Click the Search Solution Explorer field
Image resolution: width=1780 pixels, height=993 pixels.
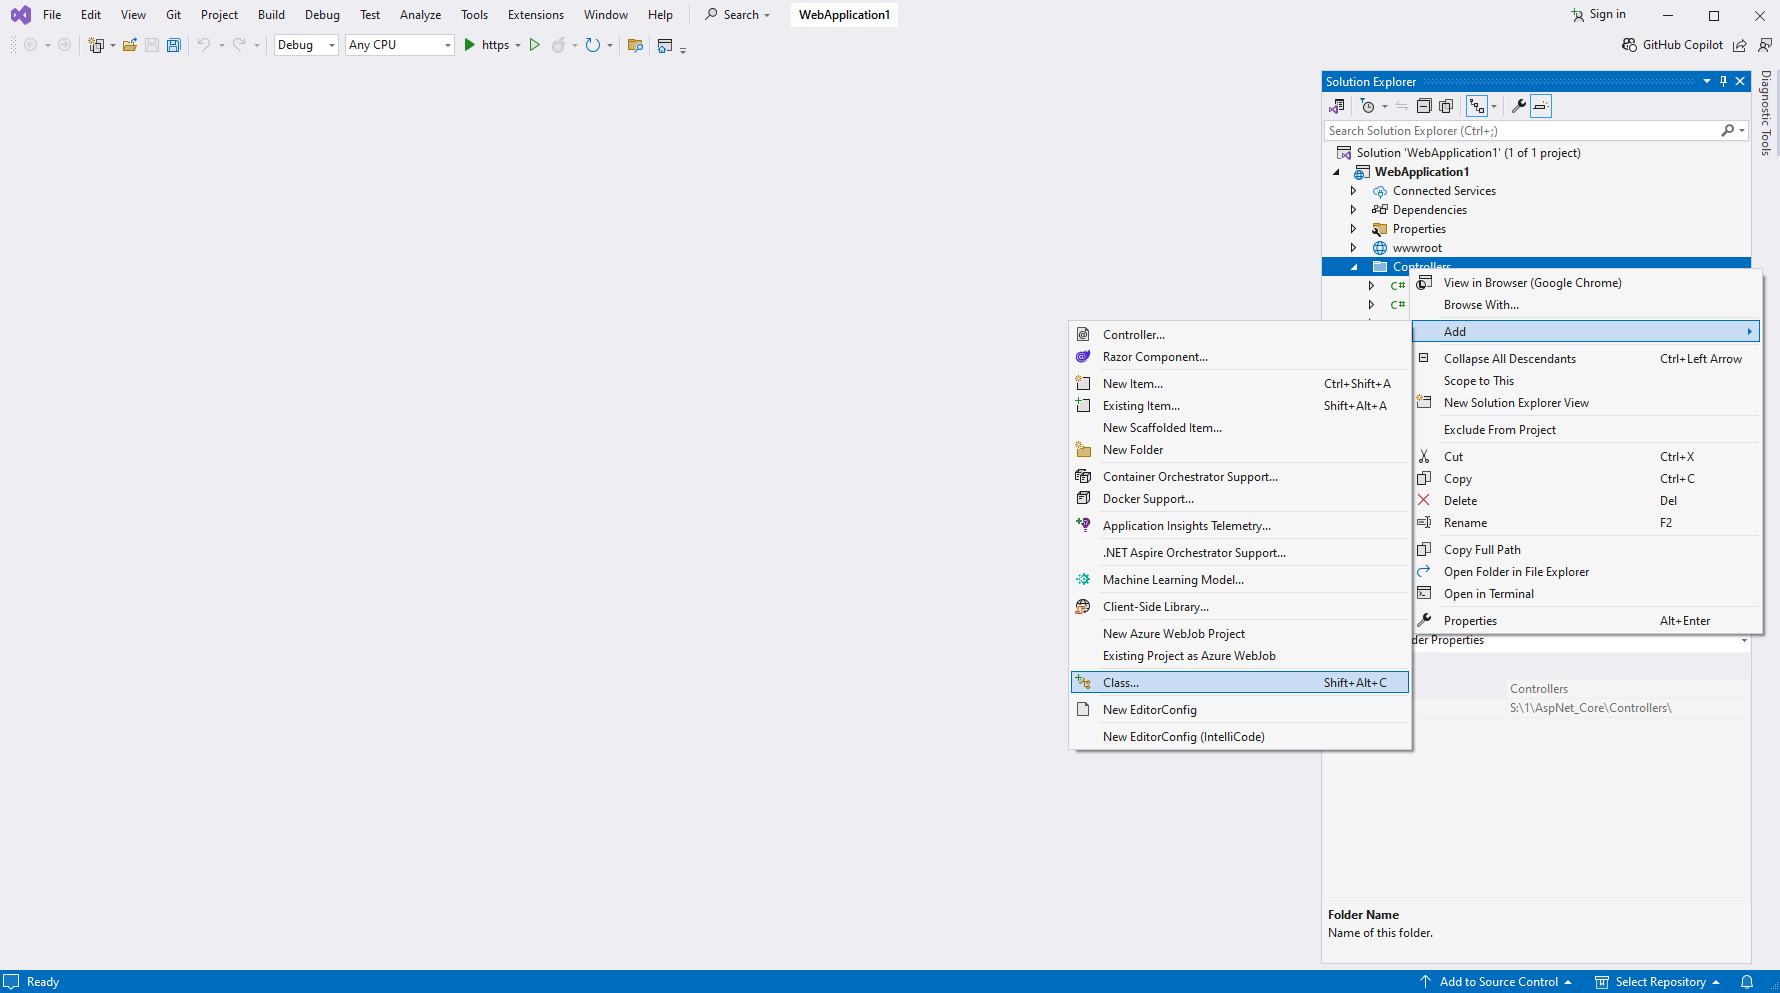[x=1520, y=131]
